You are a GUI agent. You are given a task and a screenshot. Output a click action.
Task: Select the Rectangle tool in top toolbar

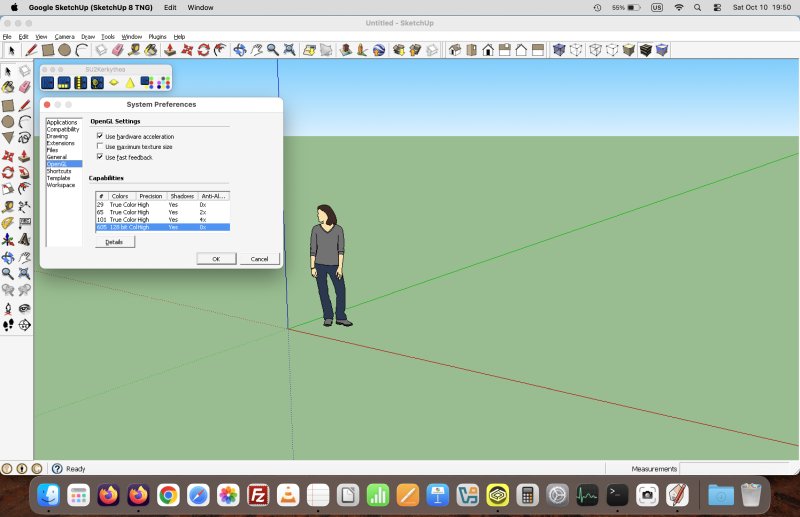(x=48, y=50)
